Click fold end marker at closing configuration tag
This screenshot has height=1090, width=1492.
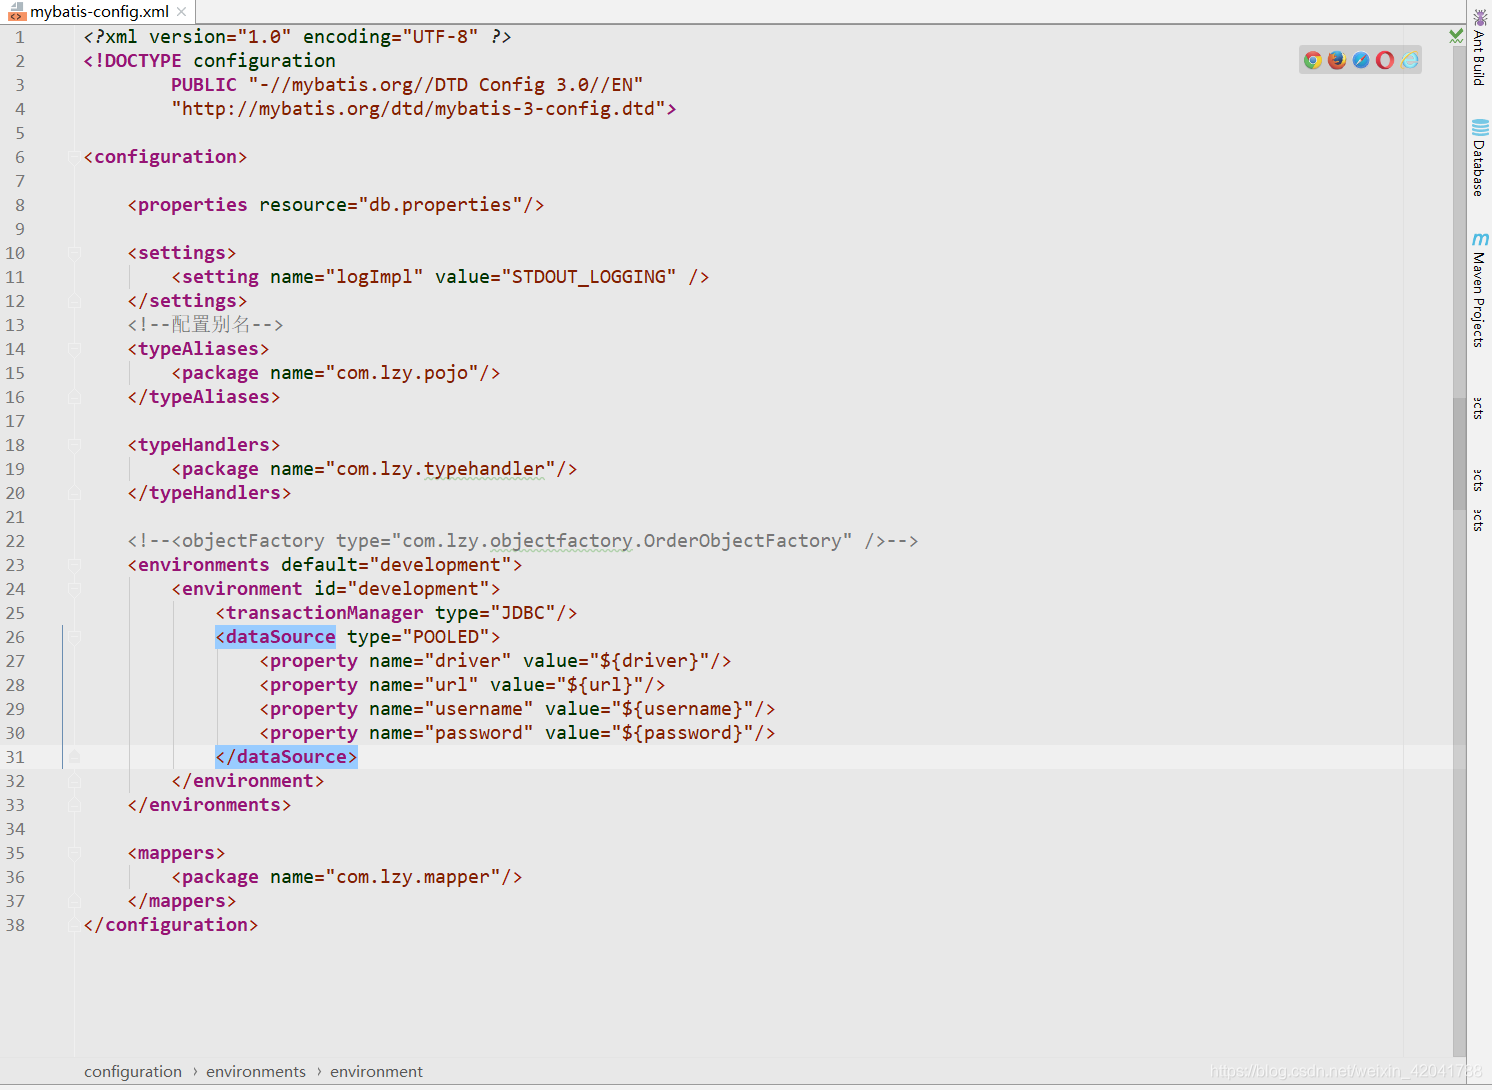tap(74, 925)
